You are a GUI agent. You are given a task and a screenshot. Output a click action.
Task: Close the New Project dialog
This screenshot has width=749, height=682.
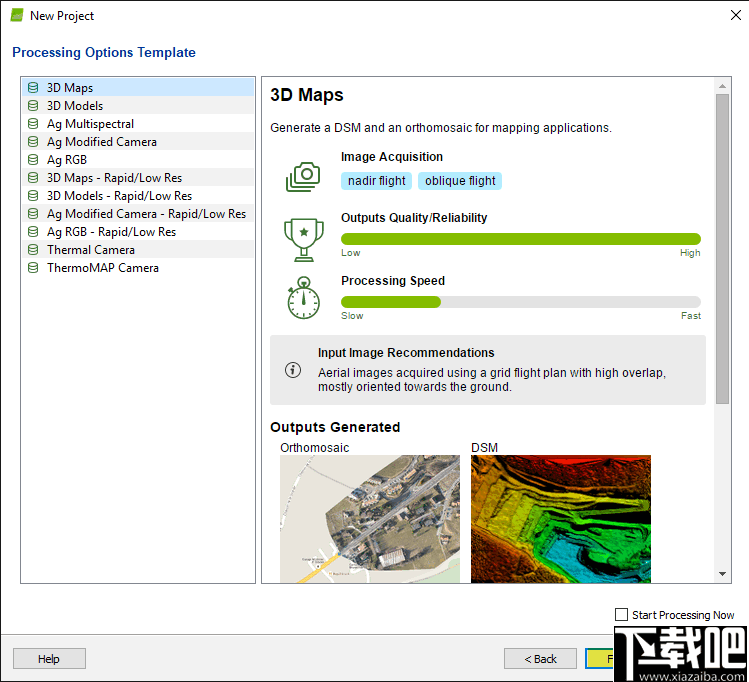click(736, 15)
